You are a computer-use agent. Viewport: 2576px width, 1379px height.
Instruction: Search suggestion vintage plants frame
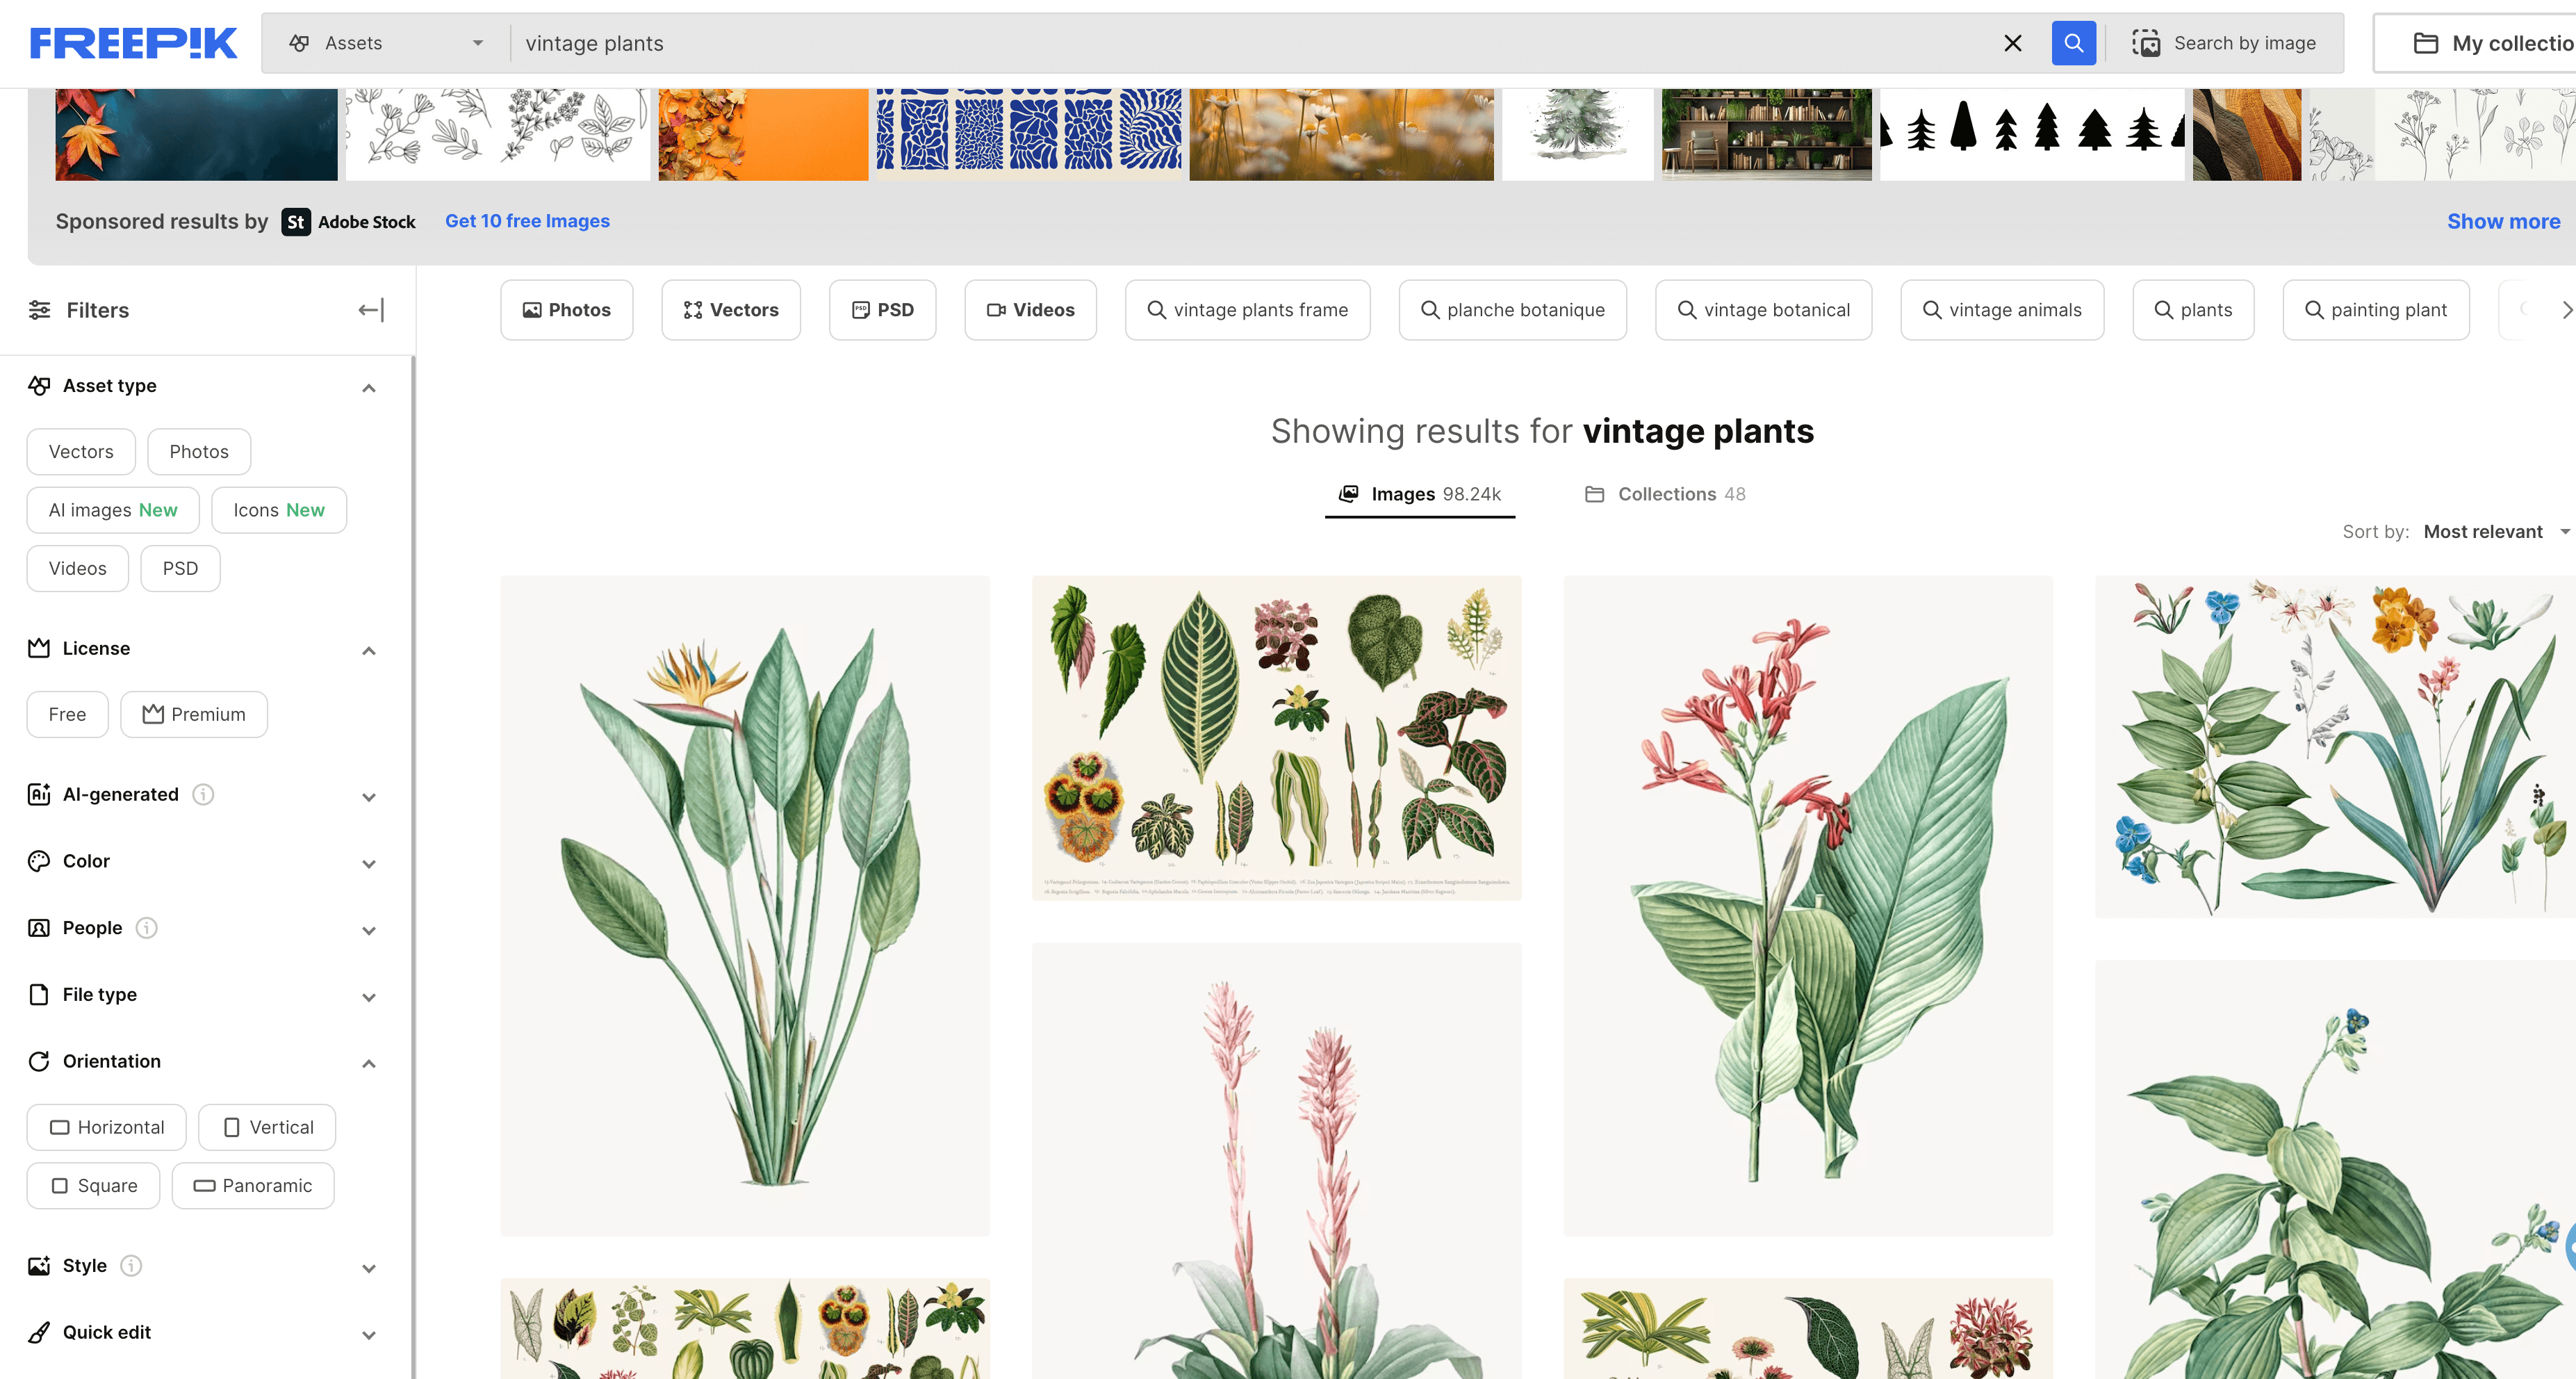pyautogui.click(x=1247, y=310)
